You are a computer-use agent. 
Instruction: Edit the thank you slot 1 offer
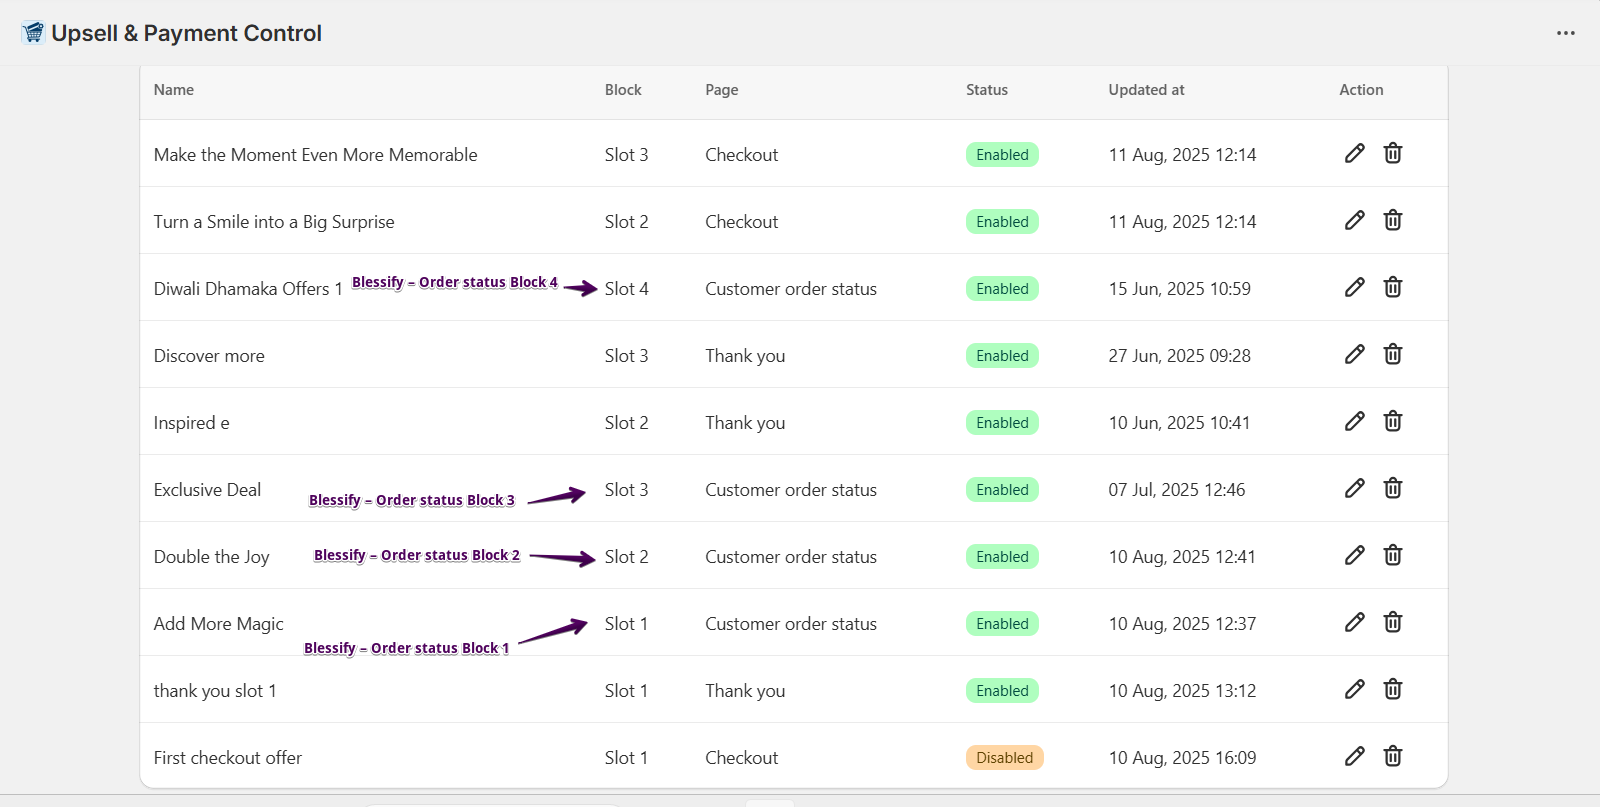pyautogui.click(x=1354, y=689)
